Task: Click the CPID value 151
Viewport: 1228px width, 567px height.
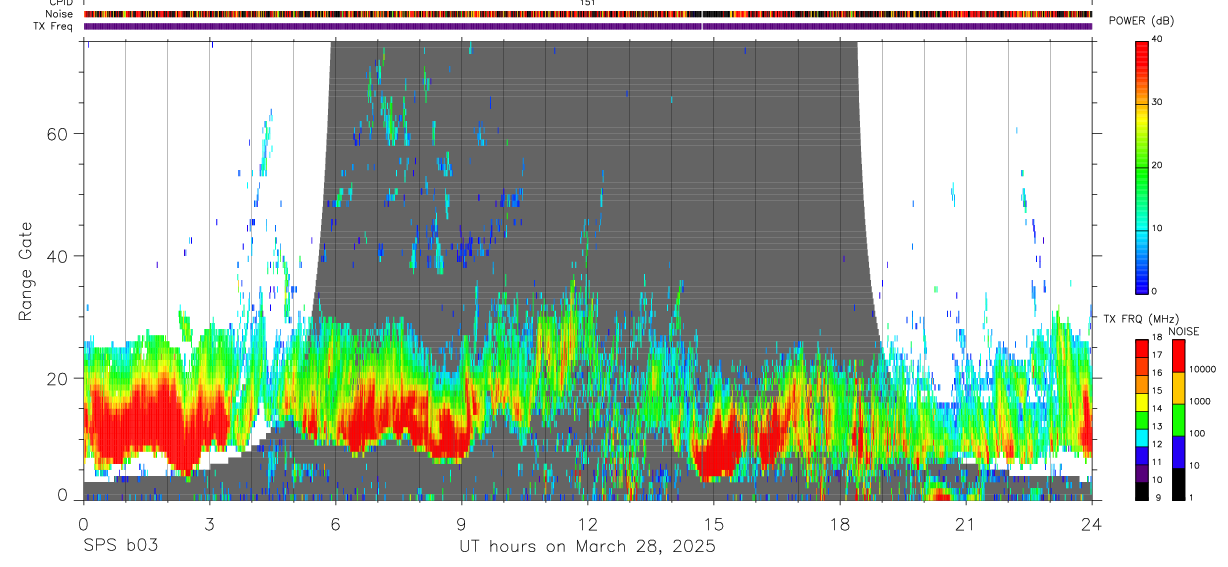Action: (x=588, y=3)
